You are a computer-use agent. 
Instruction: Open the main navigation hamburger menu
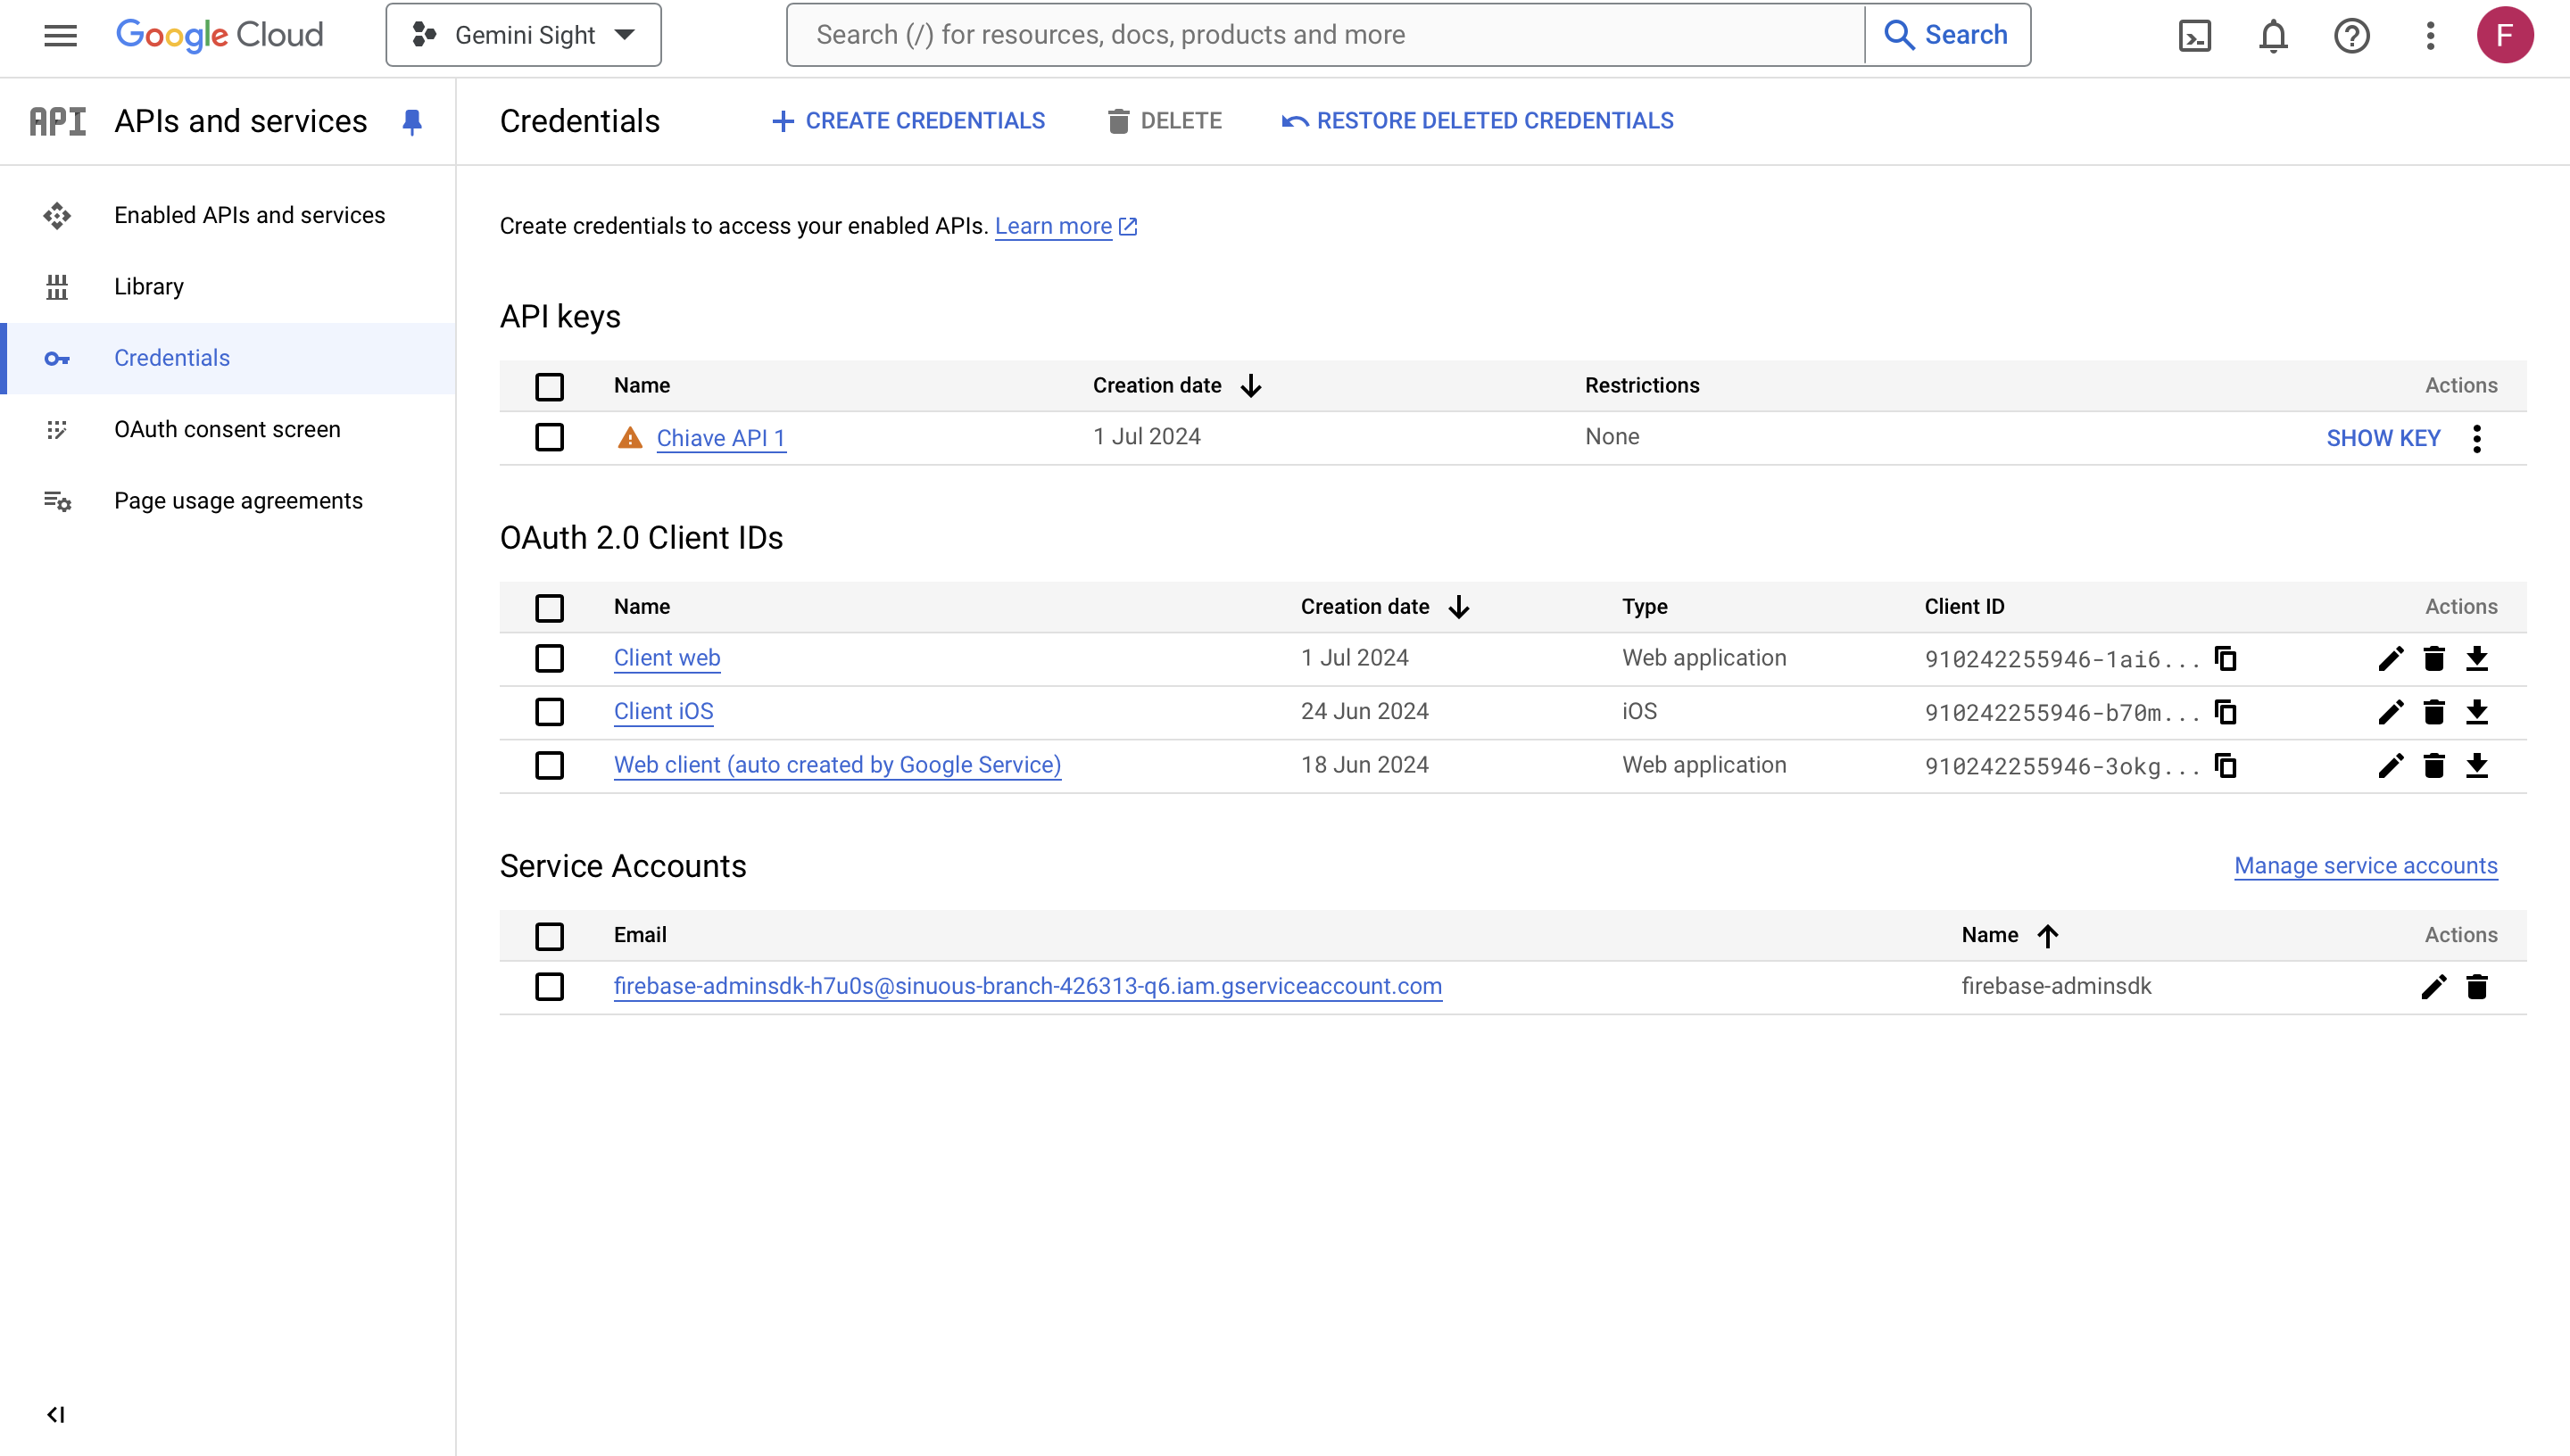60,35
